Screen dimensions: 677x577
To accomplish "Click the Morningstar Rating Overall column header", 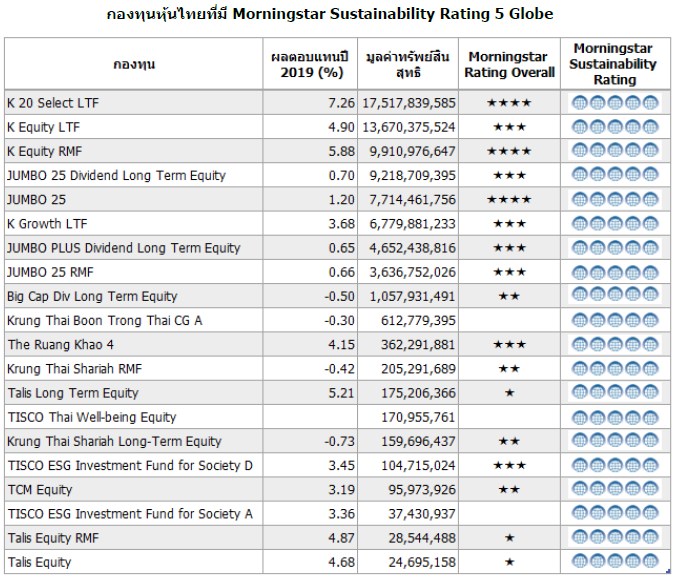I will click(x=510, y=64).
